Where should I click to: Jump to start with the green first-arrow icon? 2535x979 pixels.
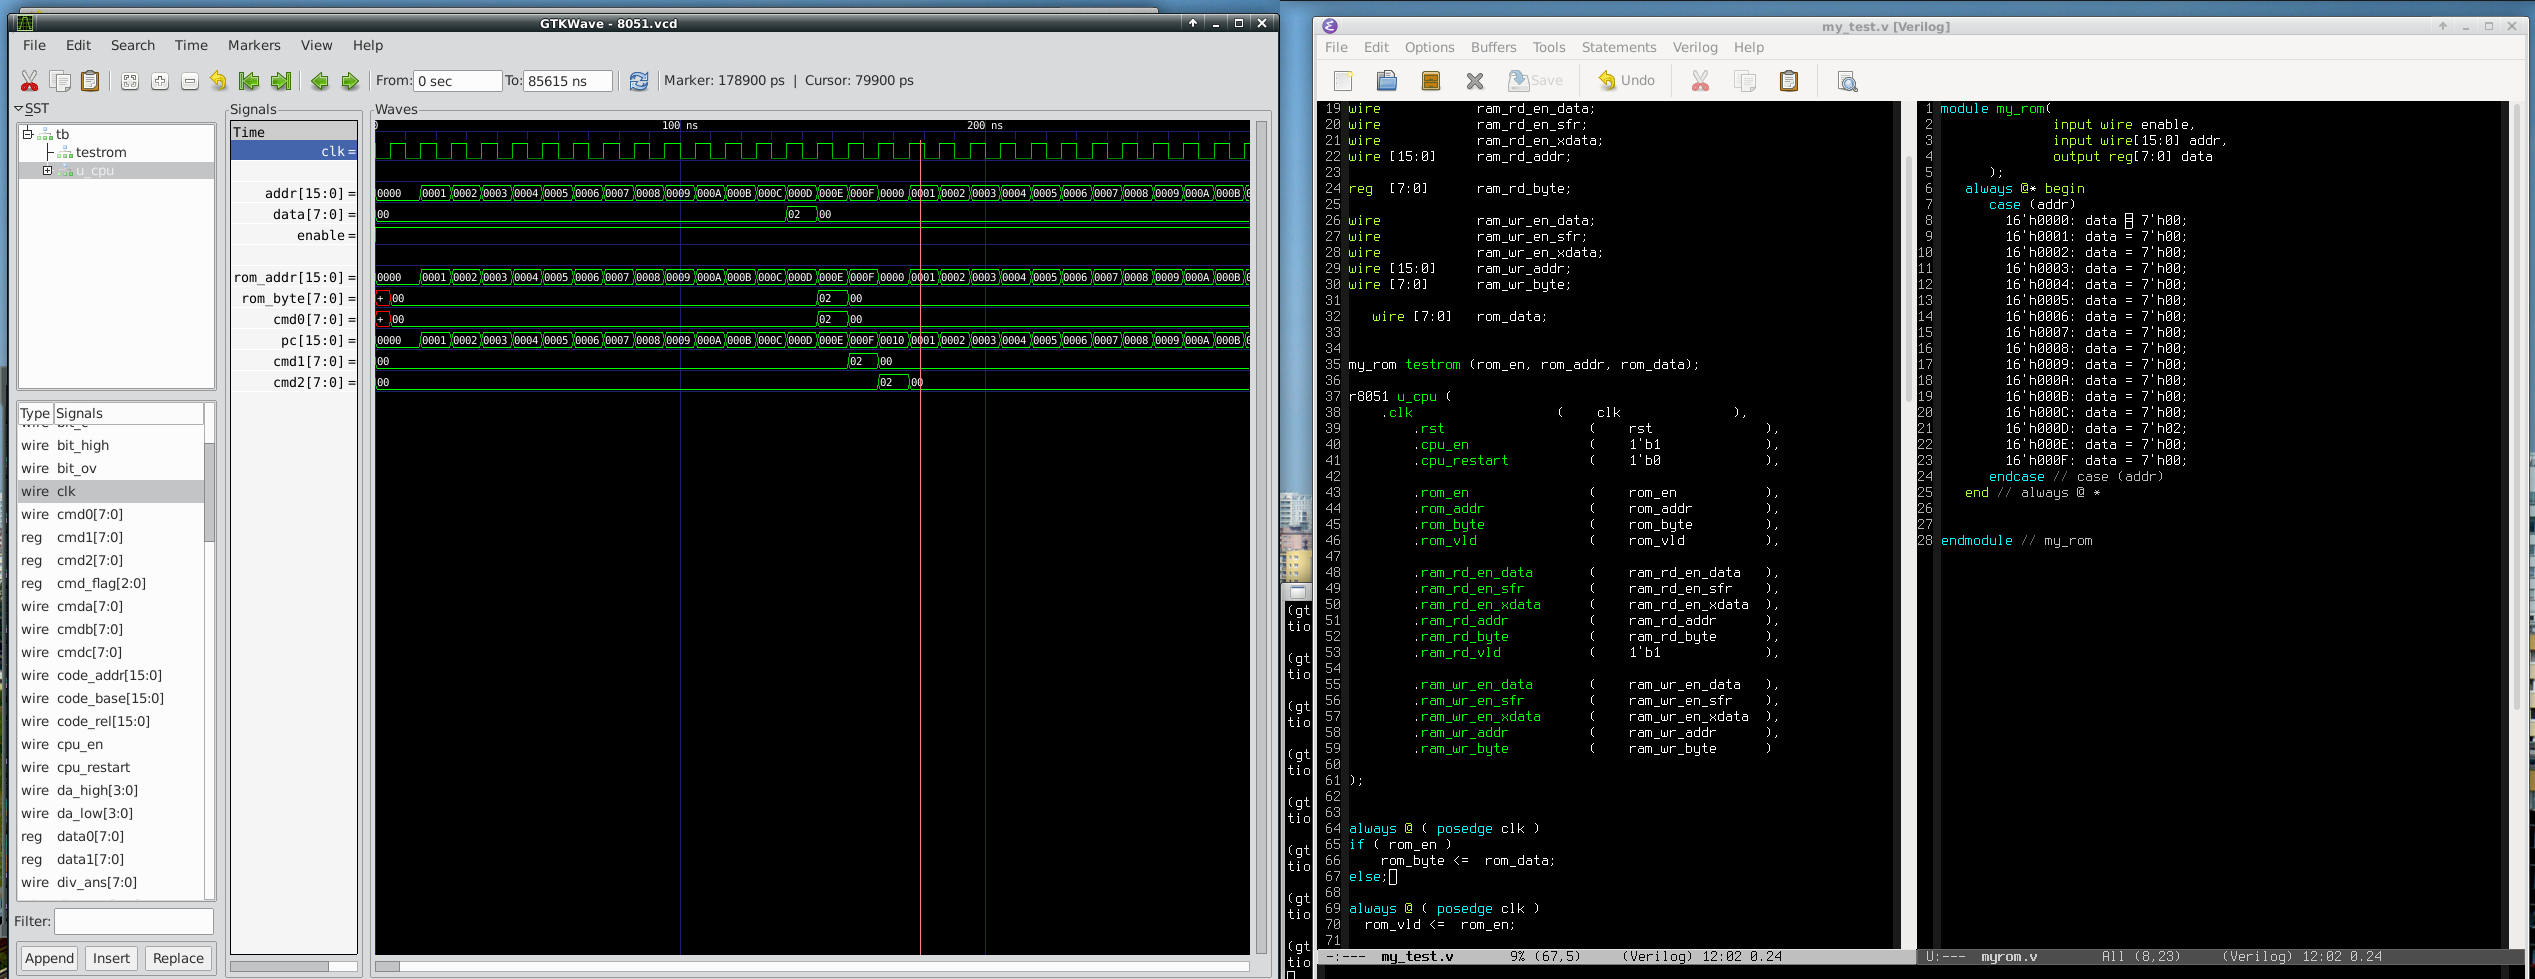click(x=249, y=81)
